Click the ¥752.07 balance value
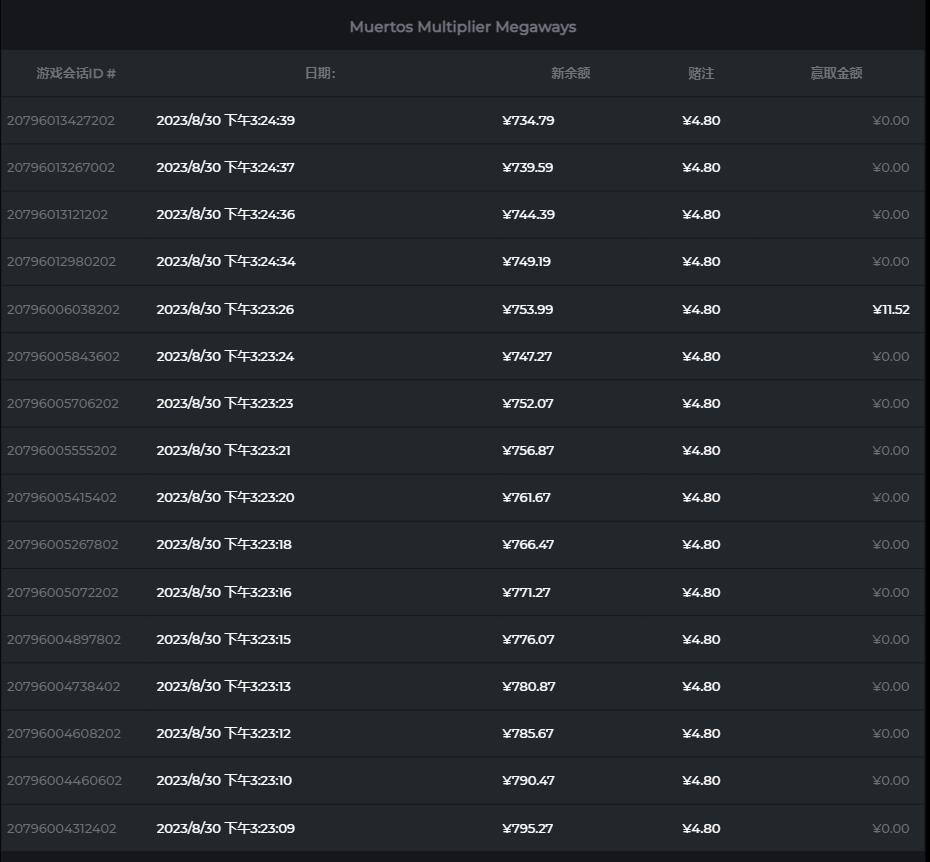Image resolution: width=930 pixels, height=862 pixels. (528, 404)
